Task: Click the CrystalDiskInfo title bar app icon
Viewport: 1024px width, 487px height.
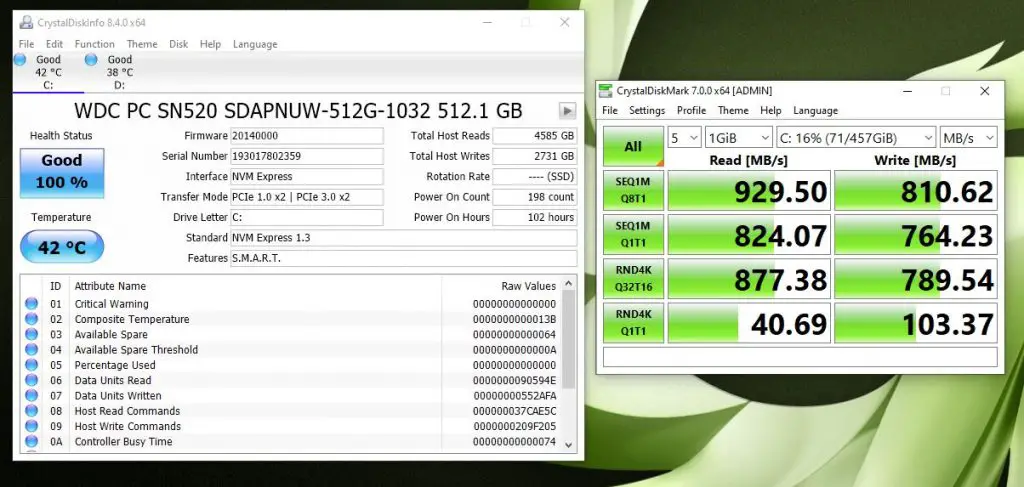Action: click(26, 22)
